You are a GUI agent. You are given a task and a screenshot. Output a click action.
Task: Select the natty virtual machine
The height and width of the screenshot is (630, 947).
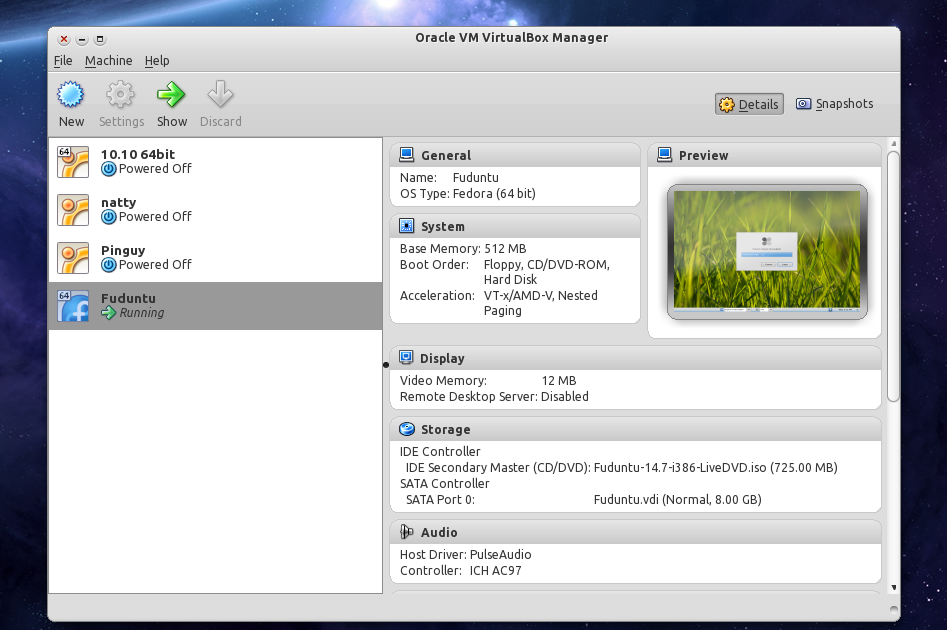pos(140,209)
